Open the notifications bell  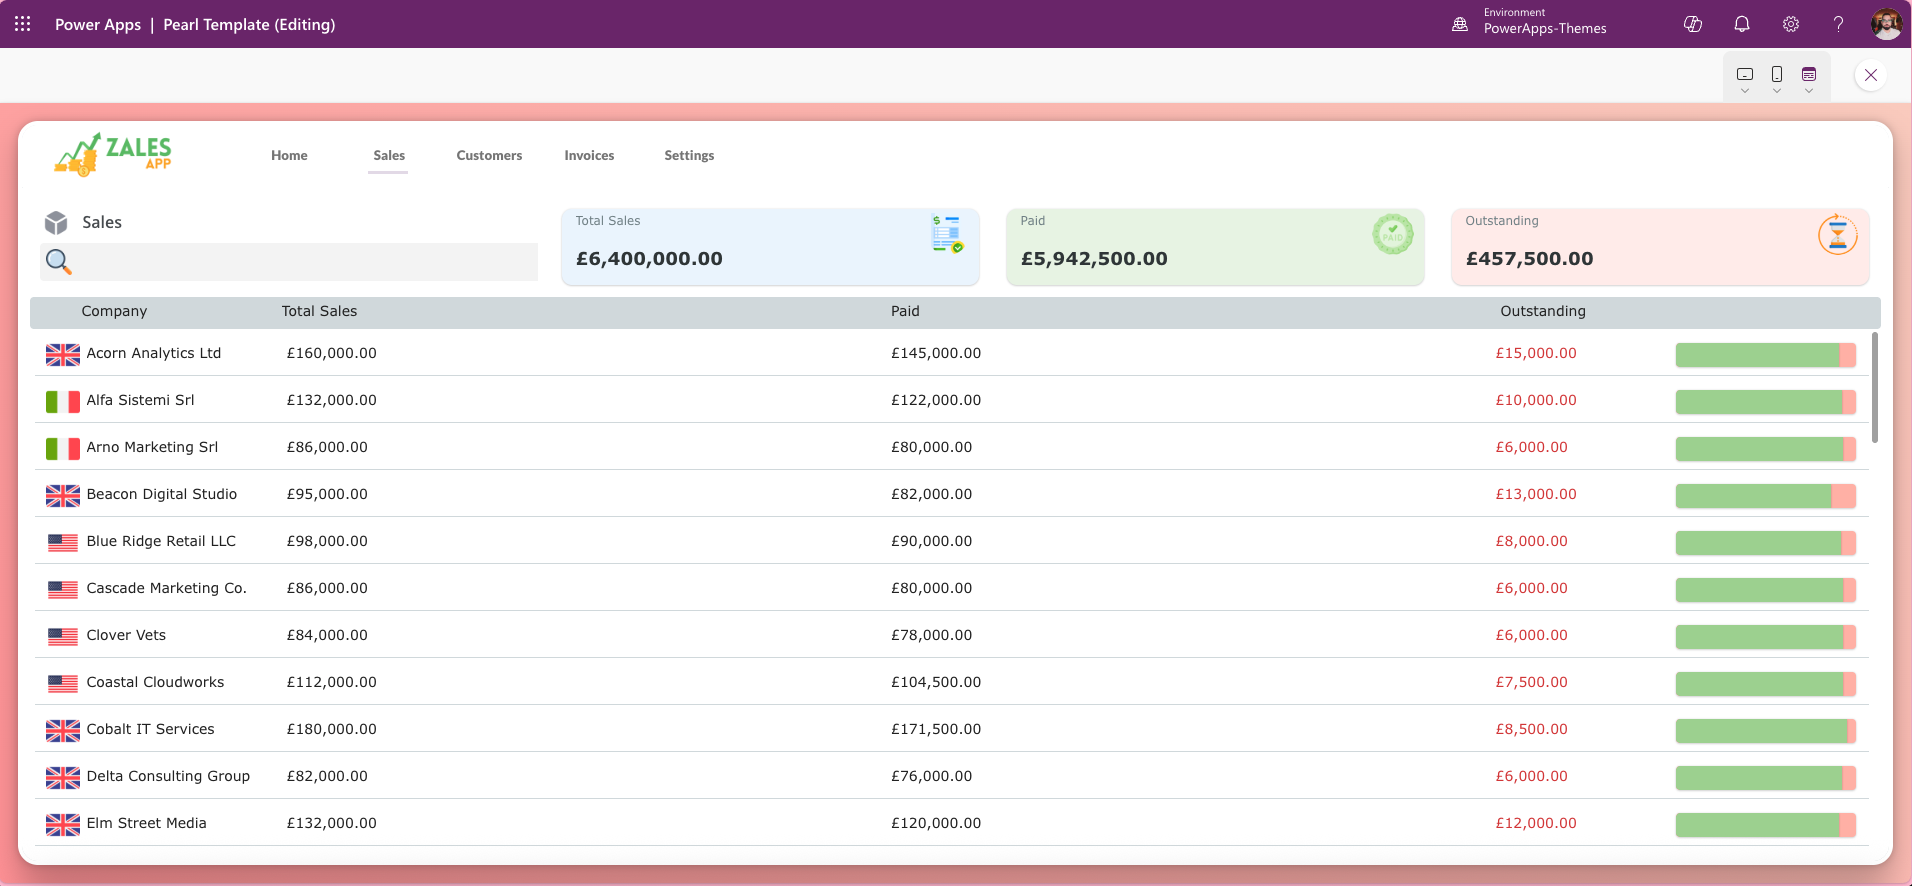(x=1742, y=24)
